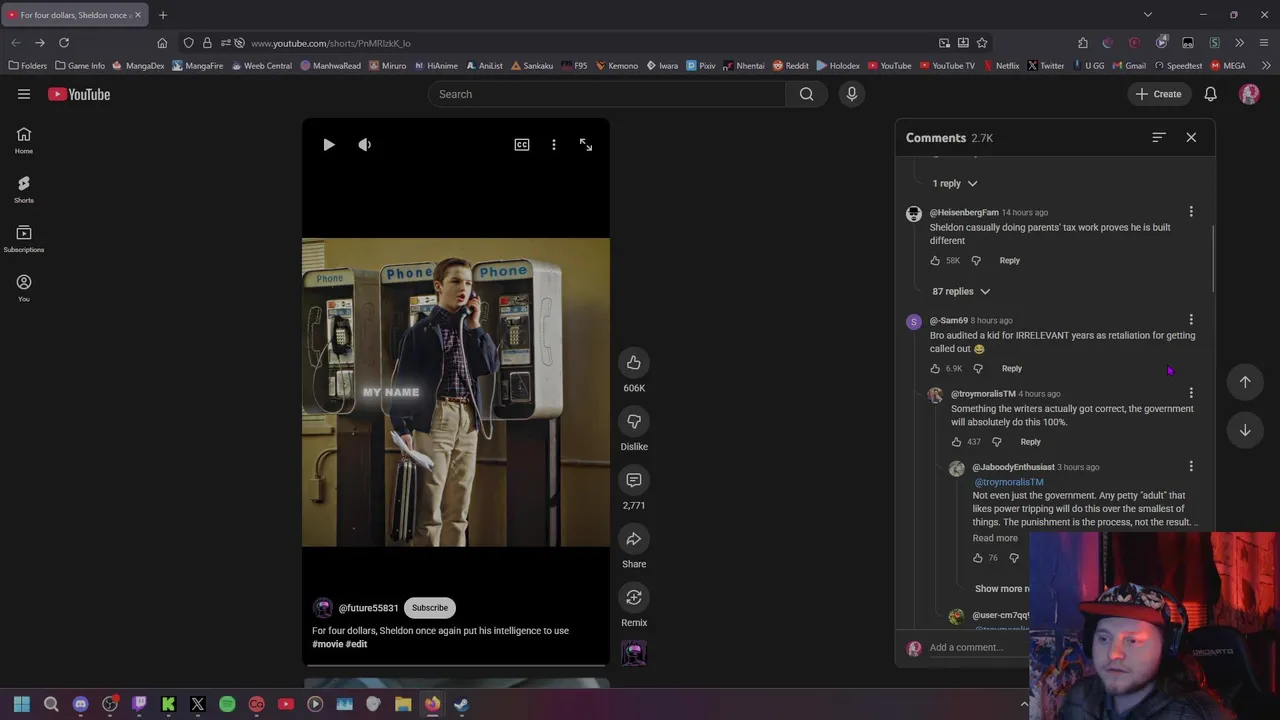Remix this Short
This screenshot has height=720, width=1280.
click(634, 597)
